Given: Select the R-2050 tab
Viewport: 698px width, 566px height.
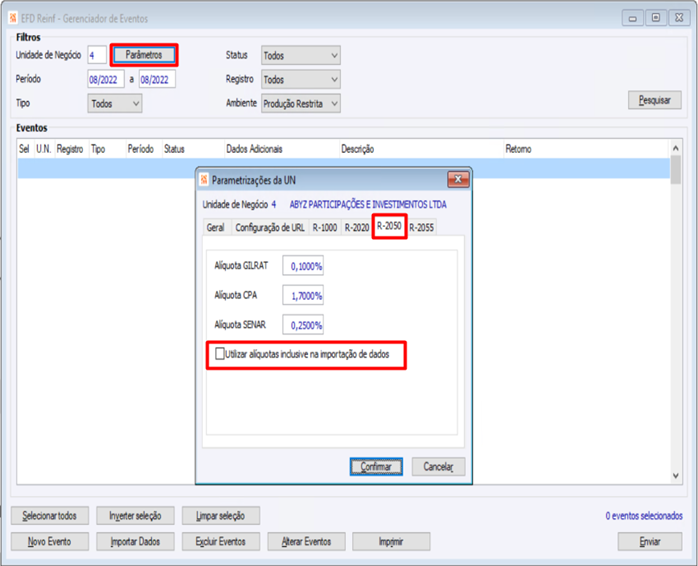Looking at the screenshot, I should coord(389,226).
